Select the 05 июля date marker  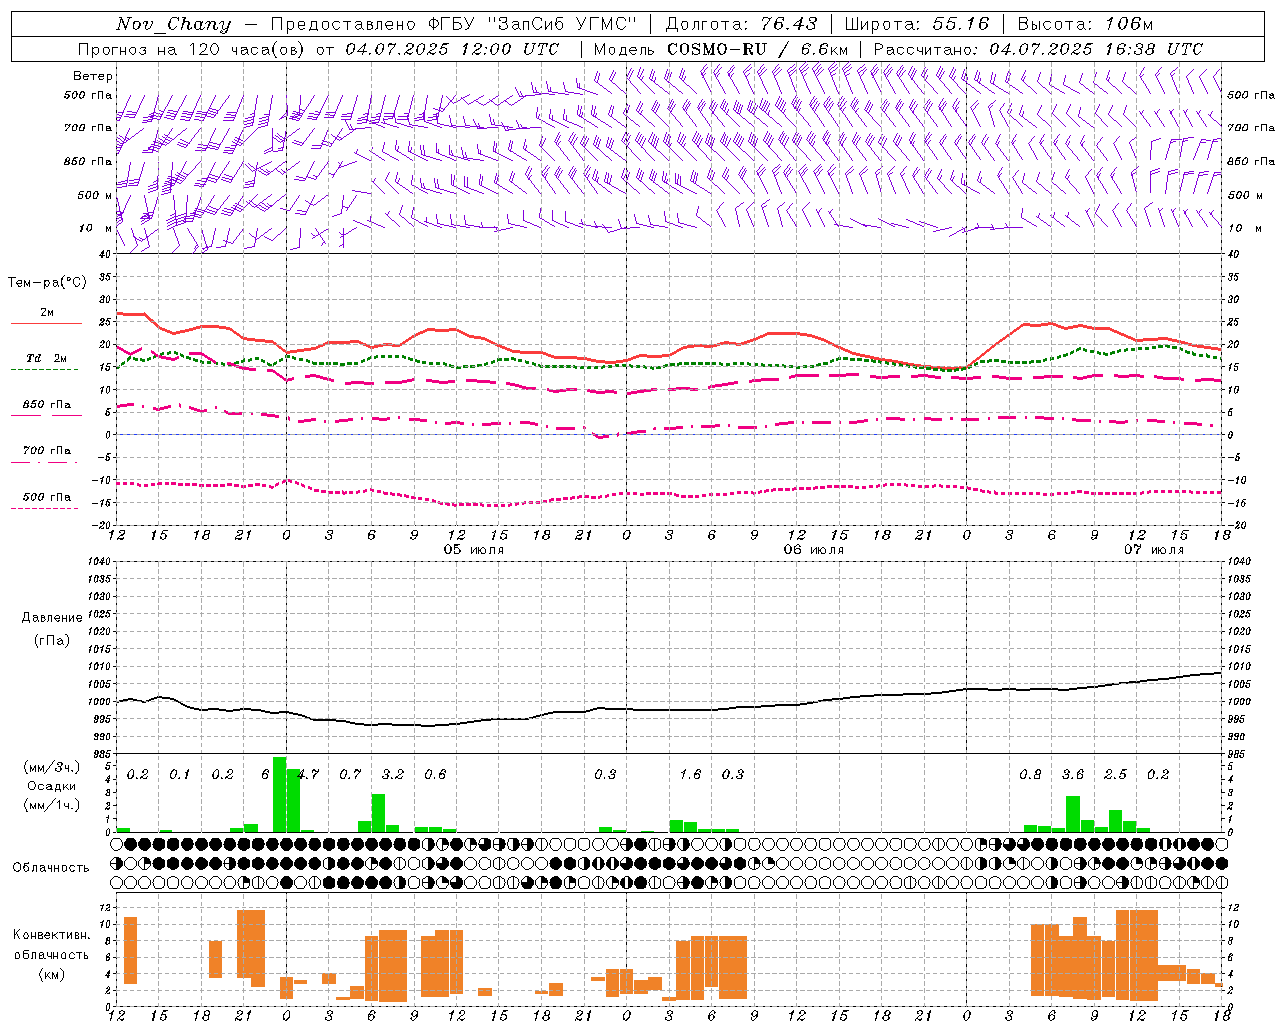pos(474,550)
